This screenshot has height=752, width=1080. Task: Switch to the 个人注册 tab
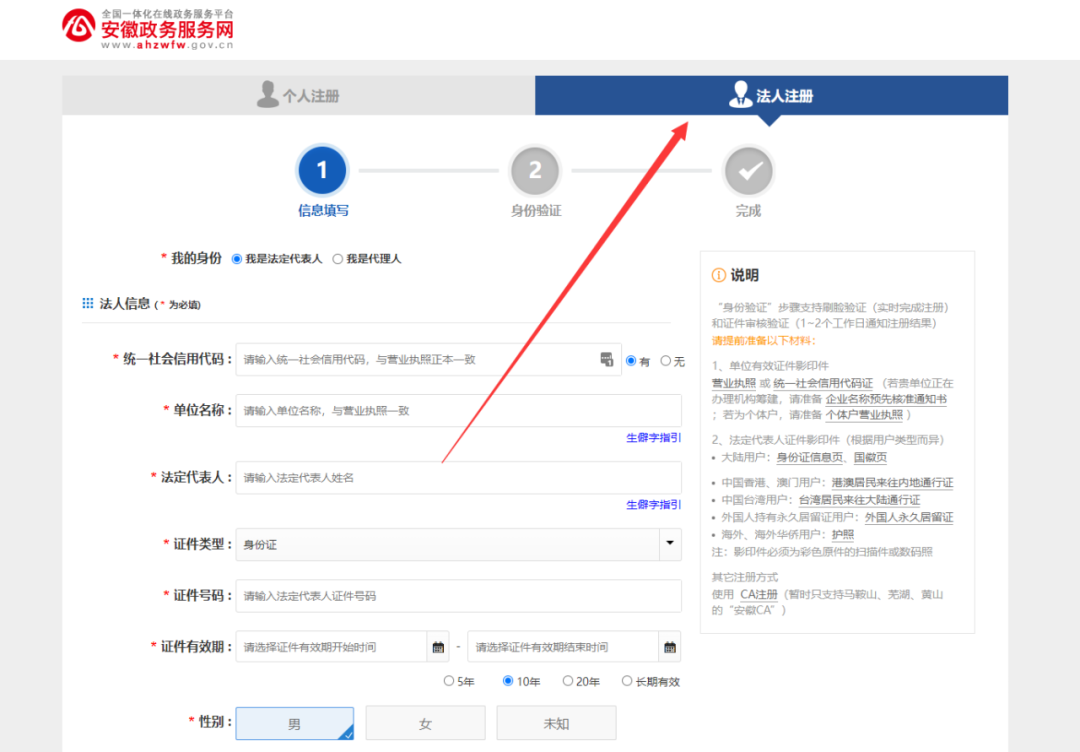click(x=298, y=96)
